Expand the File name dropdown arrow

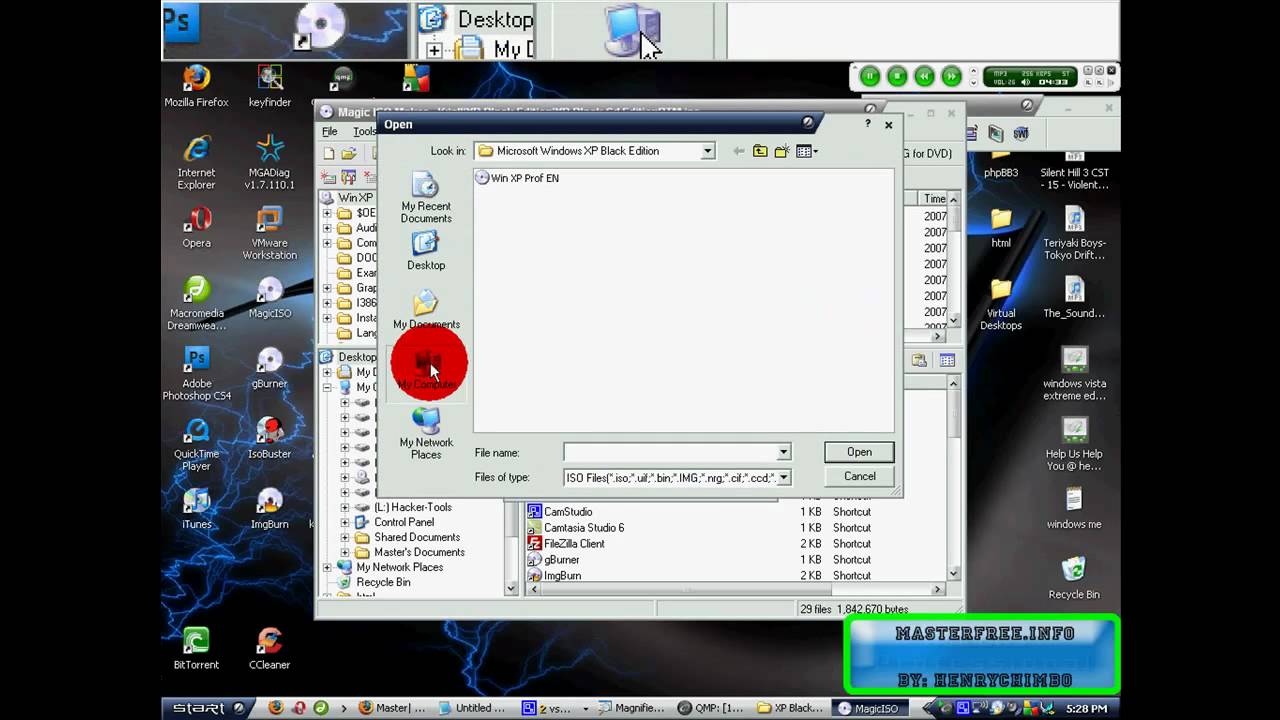(784, 452)
